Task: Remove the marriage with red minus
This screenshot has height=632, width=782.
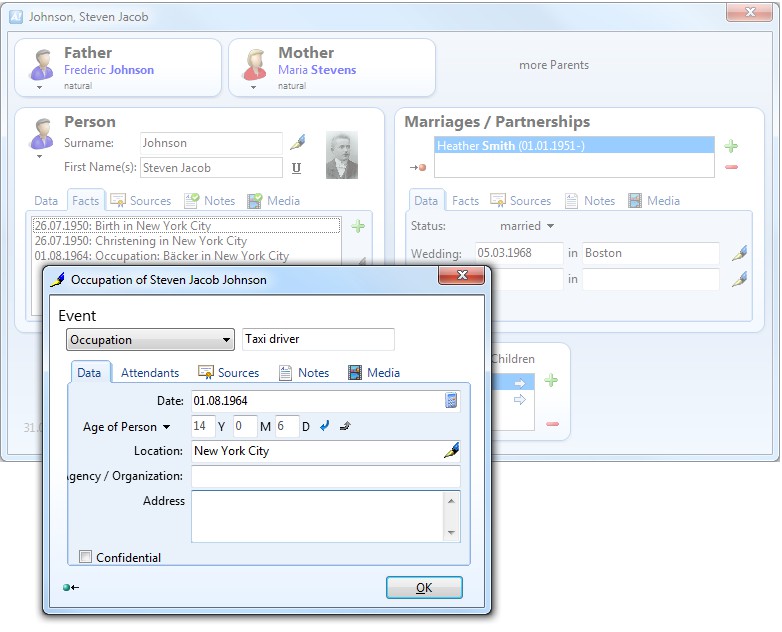Action: (732, 167)
